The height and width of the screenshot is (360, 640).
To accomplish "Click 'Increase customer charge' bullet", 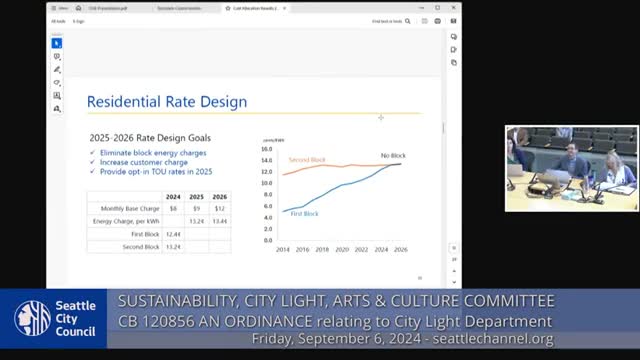I will (144, 162).
